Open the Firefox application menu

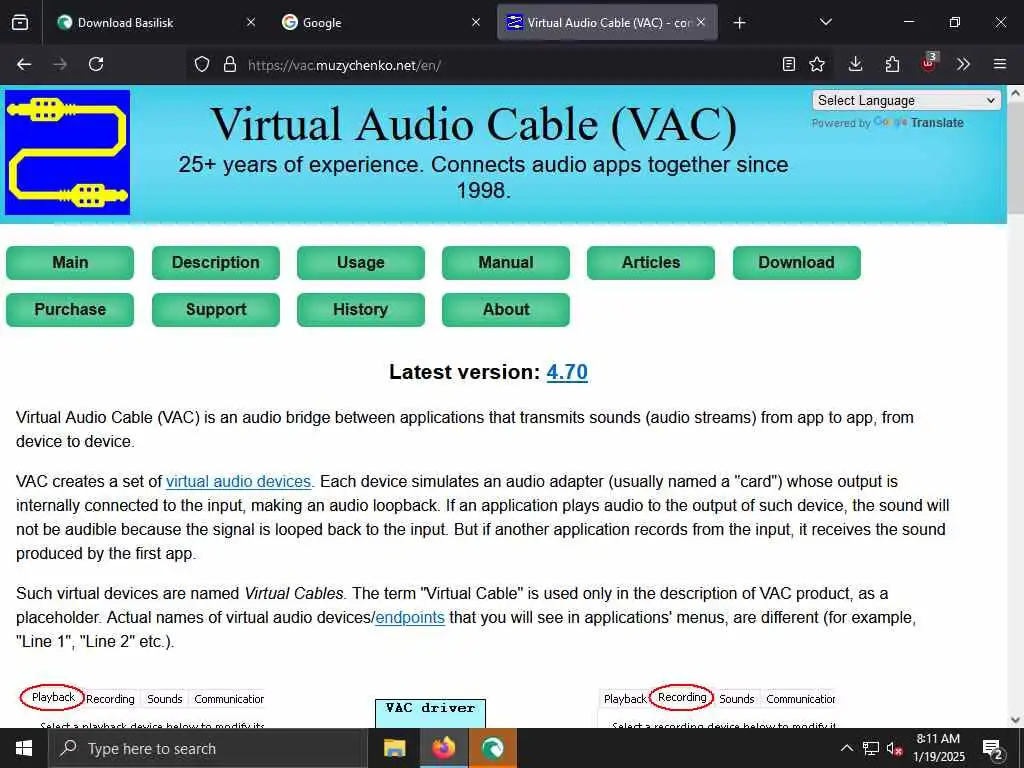pyautogui.click(x=1000, y=64)
